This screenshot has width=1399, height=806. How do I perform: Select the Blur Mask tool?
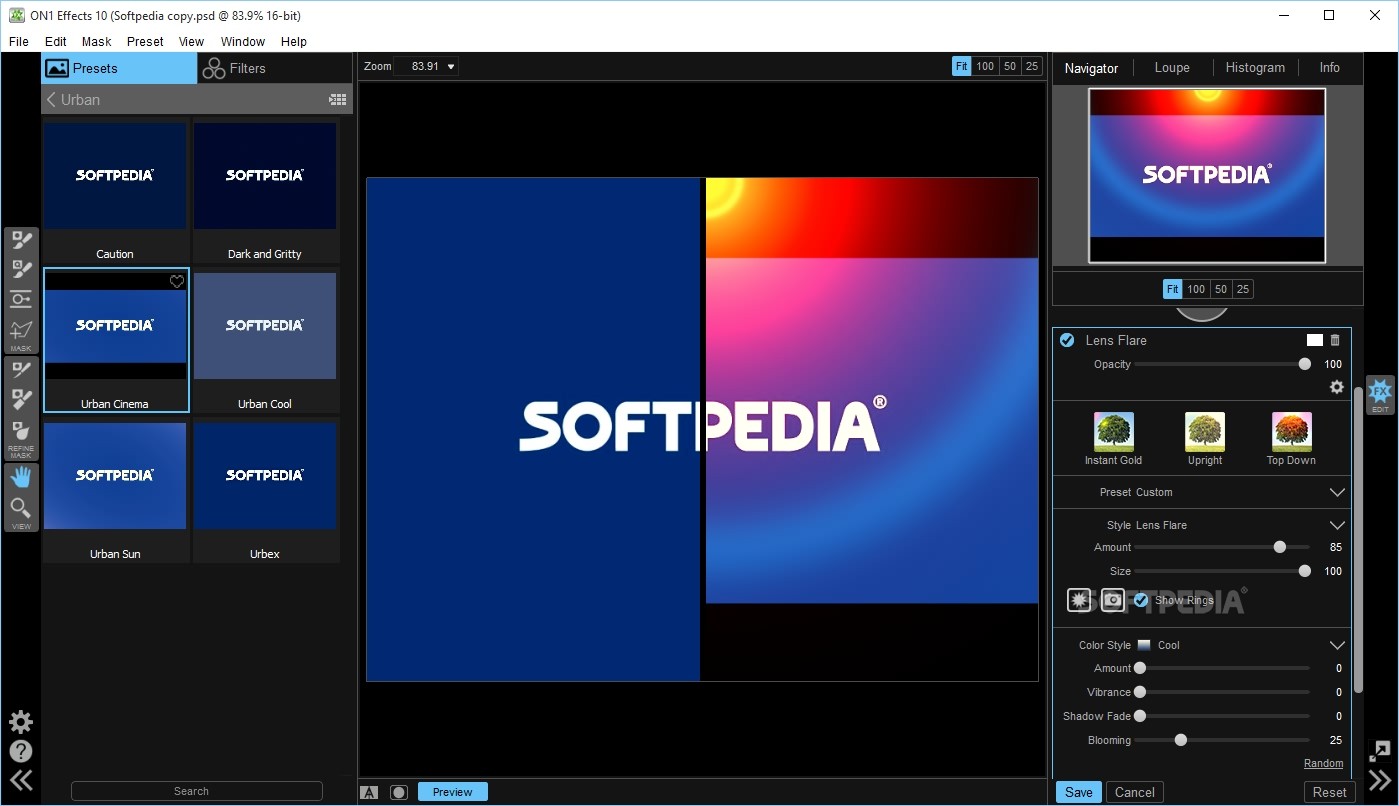(x=21, y=432)
